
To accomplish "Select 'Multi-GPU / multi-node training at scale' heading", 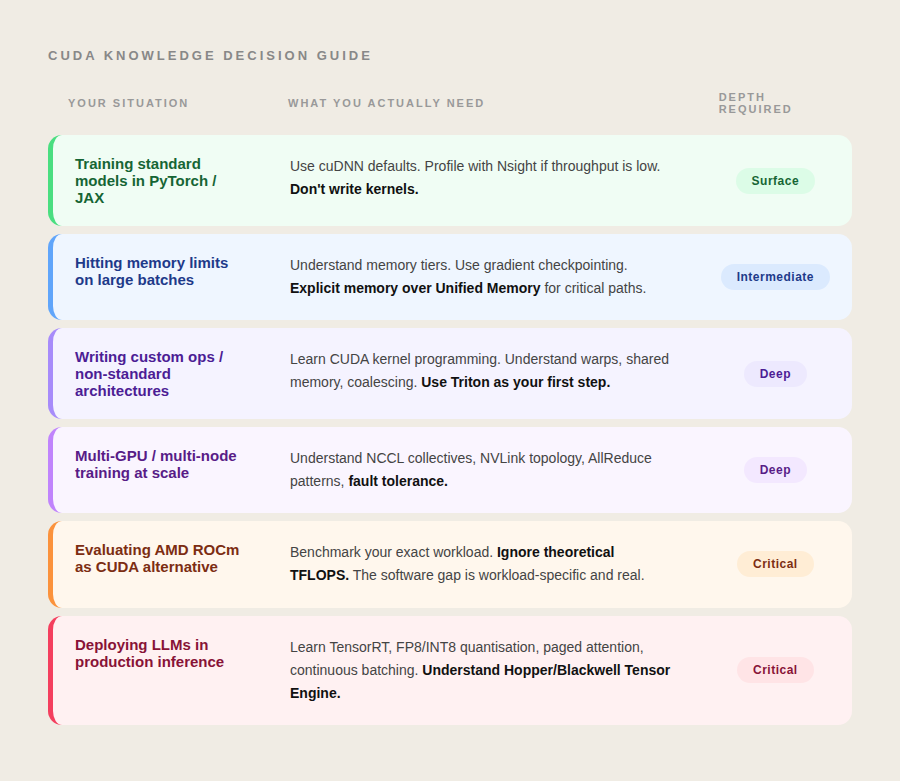I will point(156,464).
